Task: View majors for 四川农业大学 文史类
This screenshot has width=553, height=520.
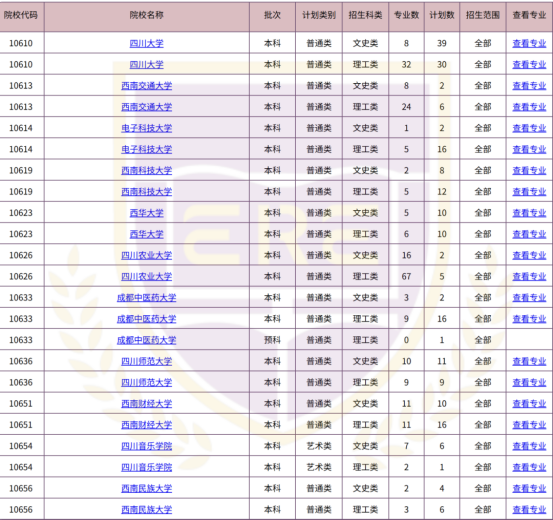Action: coord(529,255)
